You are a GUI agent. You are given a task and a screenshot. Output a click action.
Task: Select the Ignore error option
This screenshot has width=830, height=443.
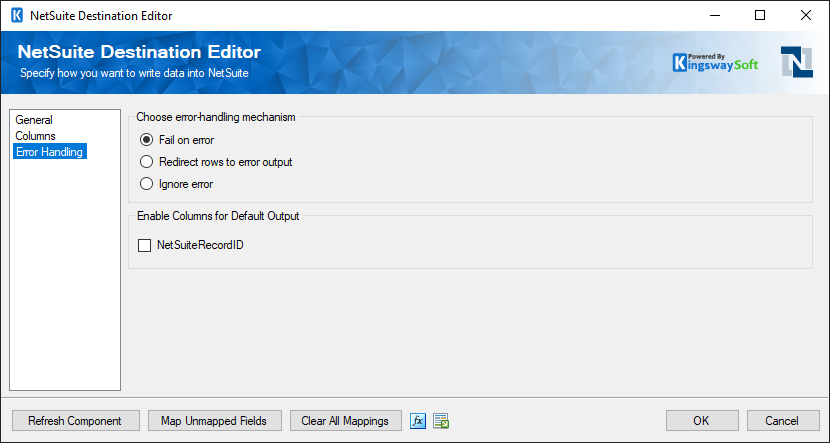pos(176,184)
